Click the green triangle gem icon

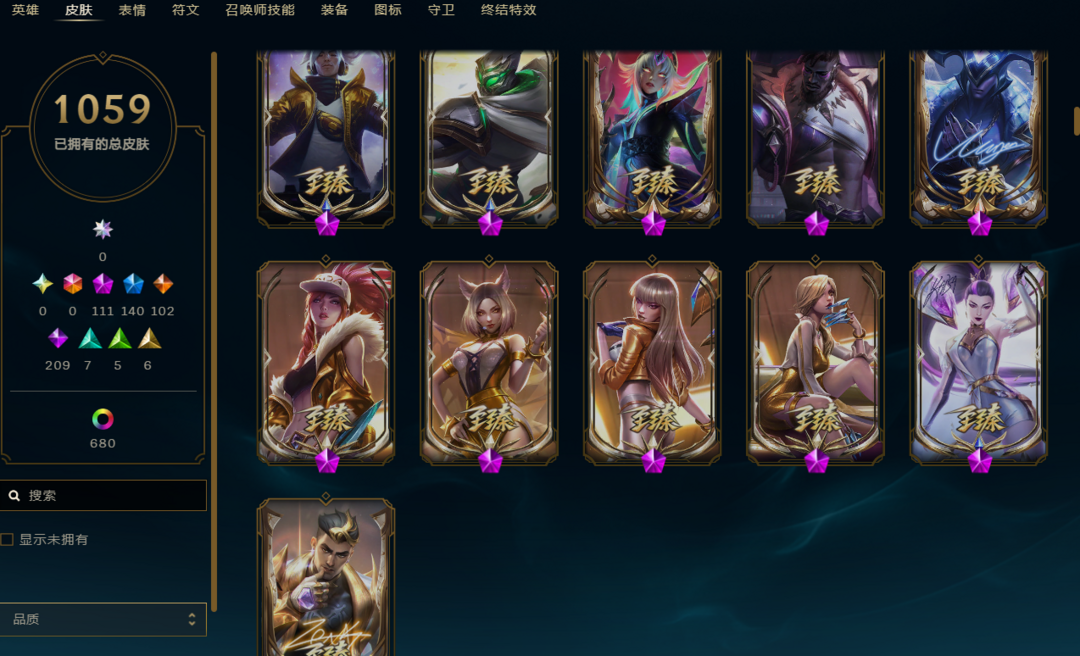tap(120, 338)
